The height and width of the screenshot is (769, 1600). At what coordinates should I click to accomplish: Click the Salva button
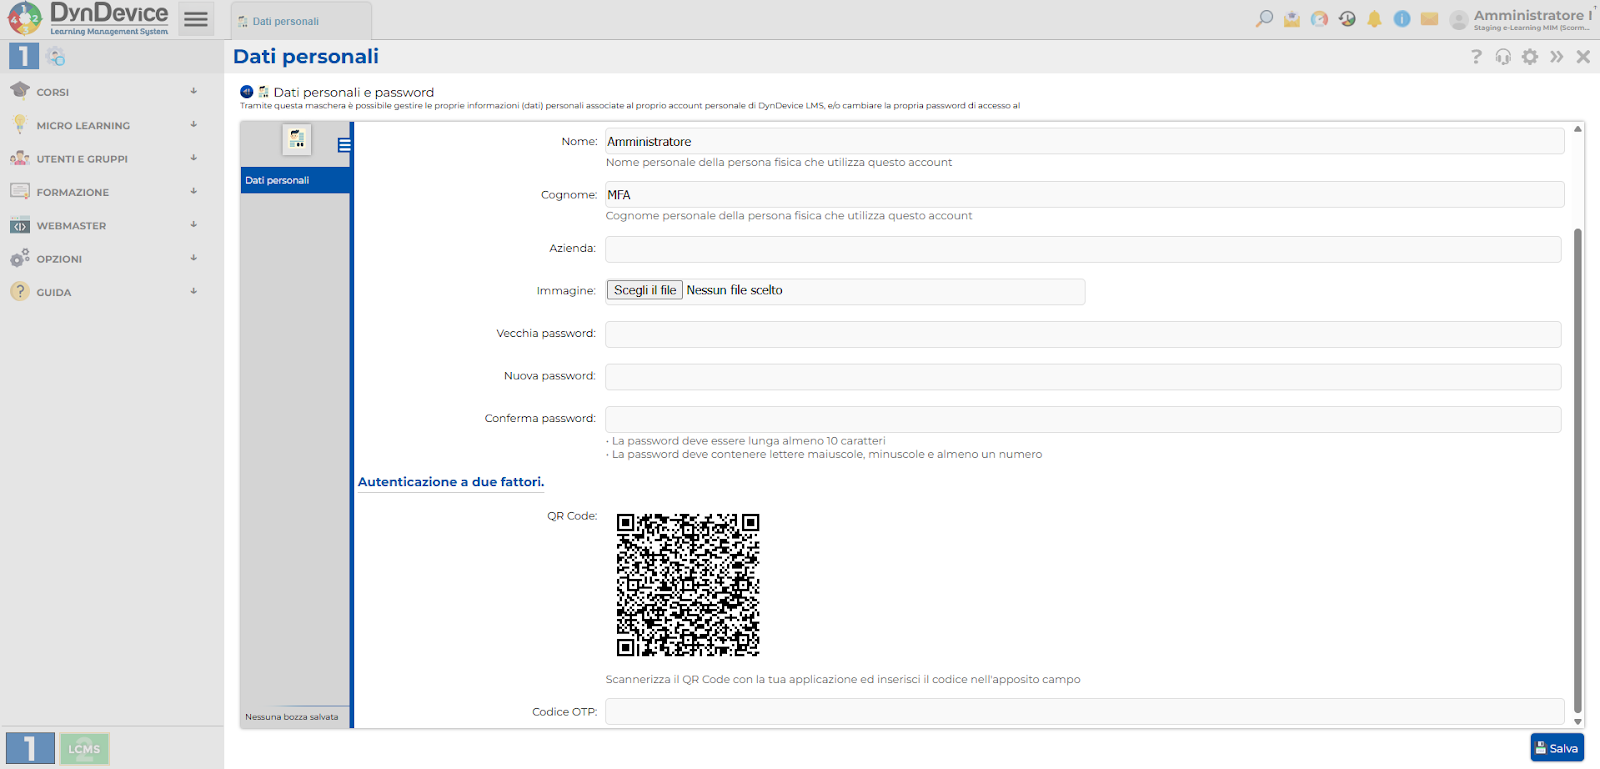[1557, 748]
